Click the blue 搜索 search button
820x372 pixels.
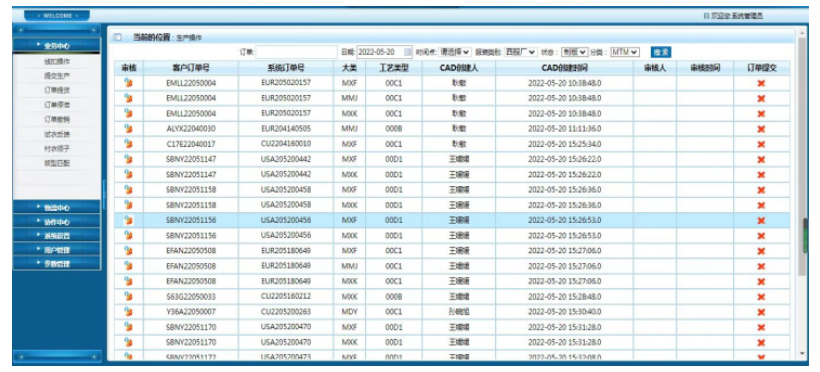click(x=661, y=52)
